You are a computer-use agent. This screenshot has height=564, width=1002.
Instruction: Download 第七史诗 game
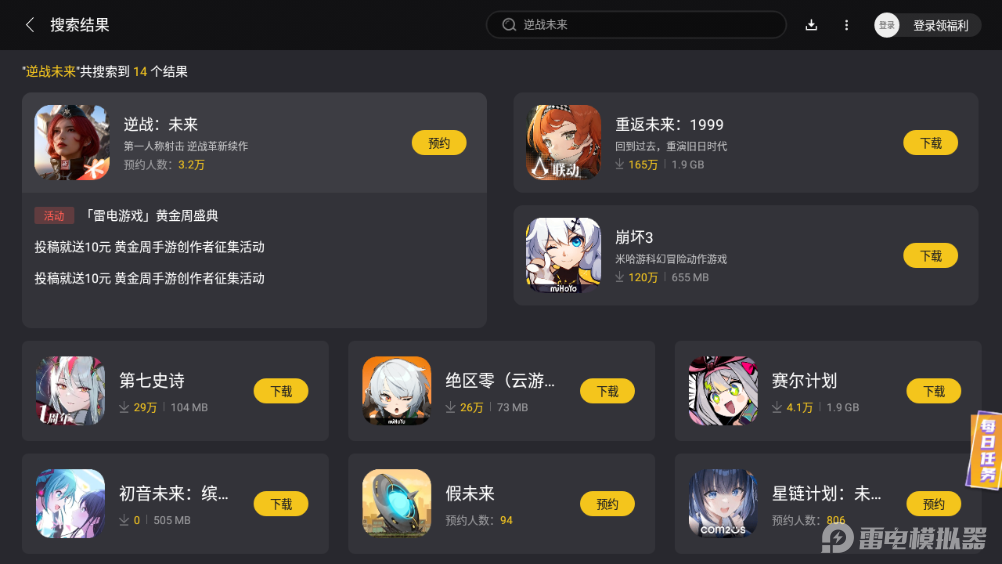coord(281,391)
